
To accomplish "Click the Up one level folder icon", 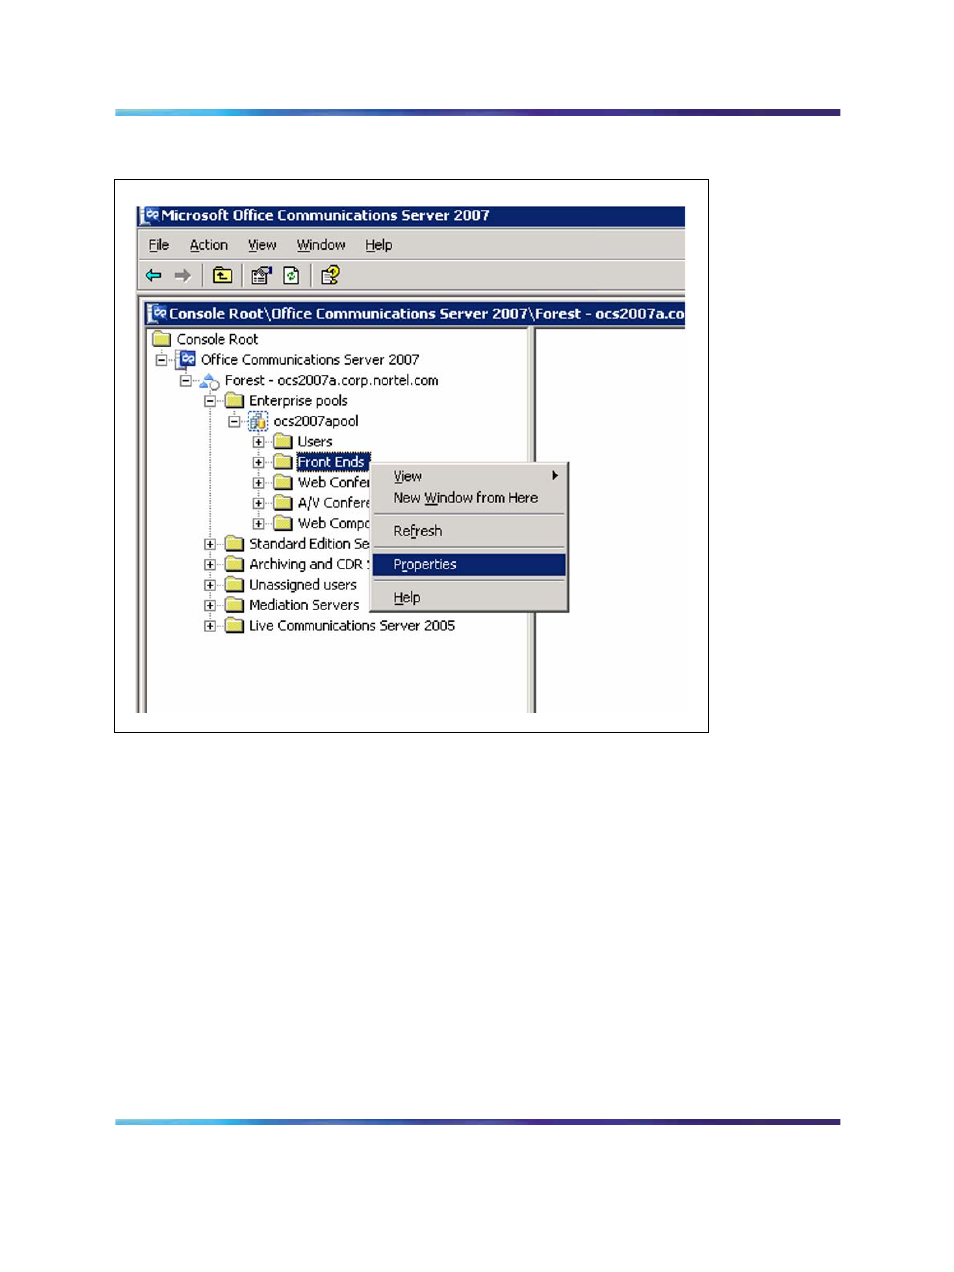I will (222, 275).
